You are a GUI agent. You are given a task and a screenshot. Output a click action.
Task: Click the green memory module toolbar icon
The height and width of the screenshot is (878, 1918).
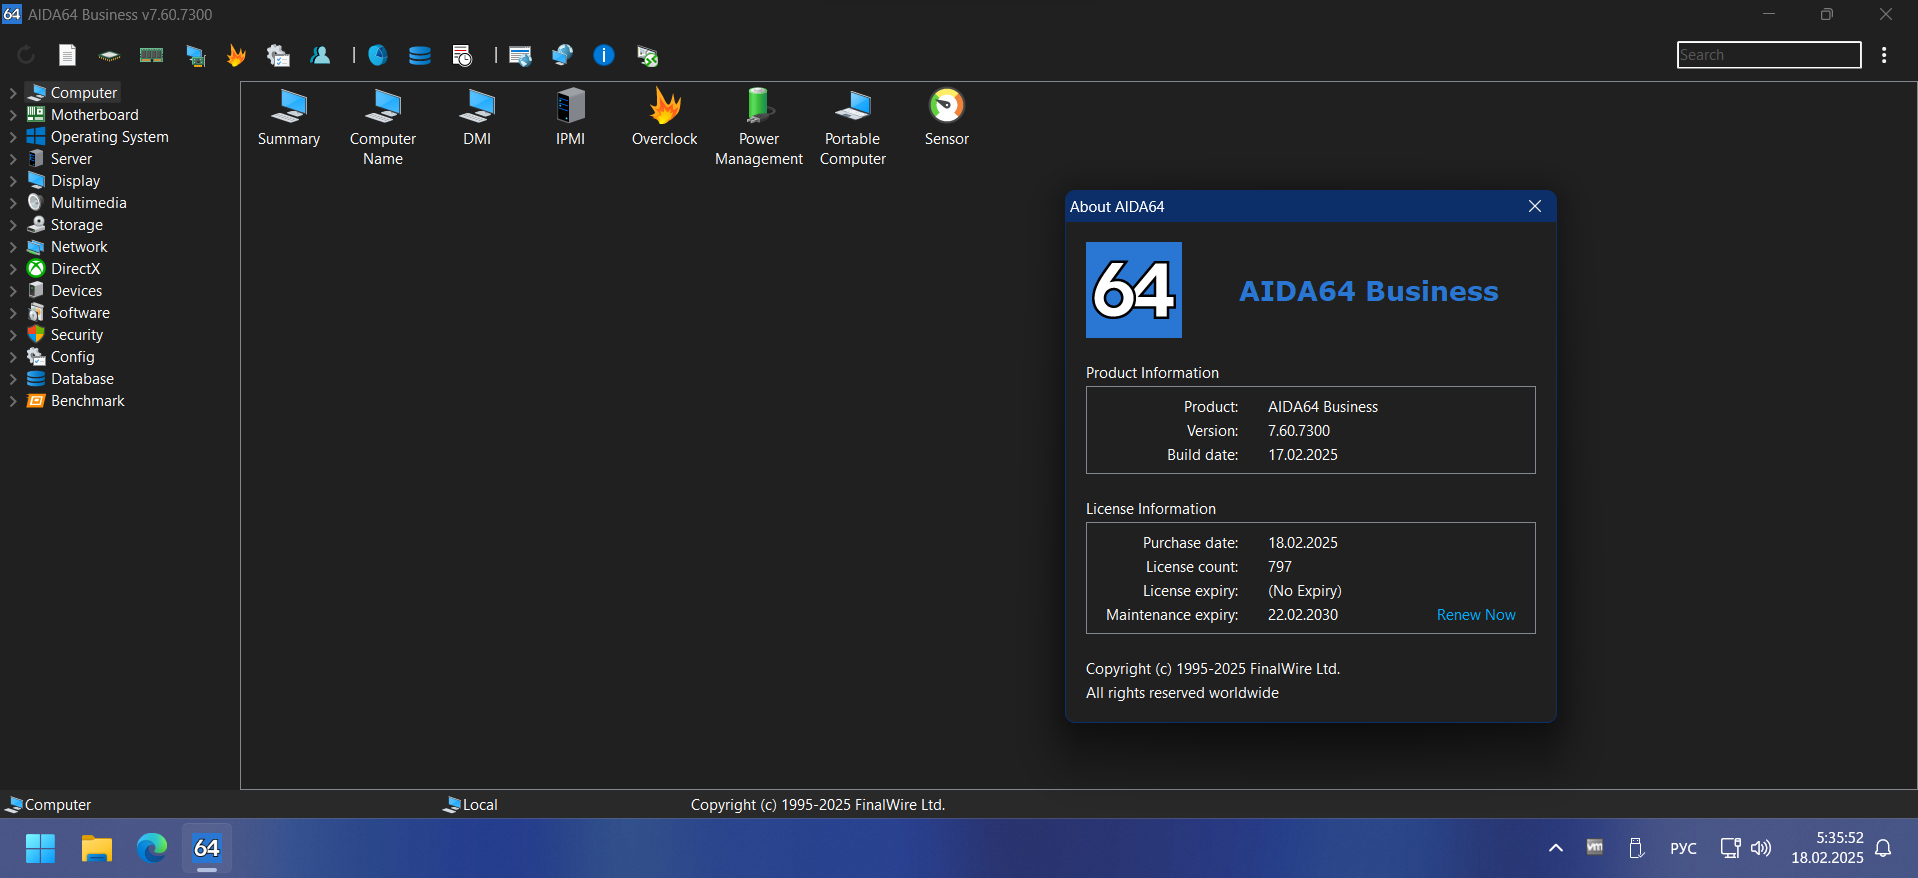[x=152, y=55]
